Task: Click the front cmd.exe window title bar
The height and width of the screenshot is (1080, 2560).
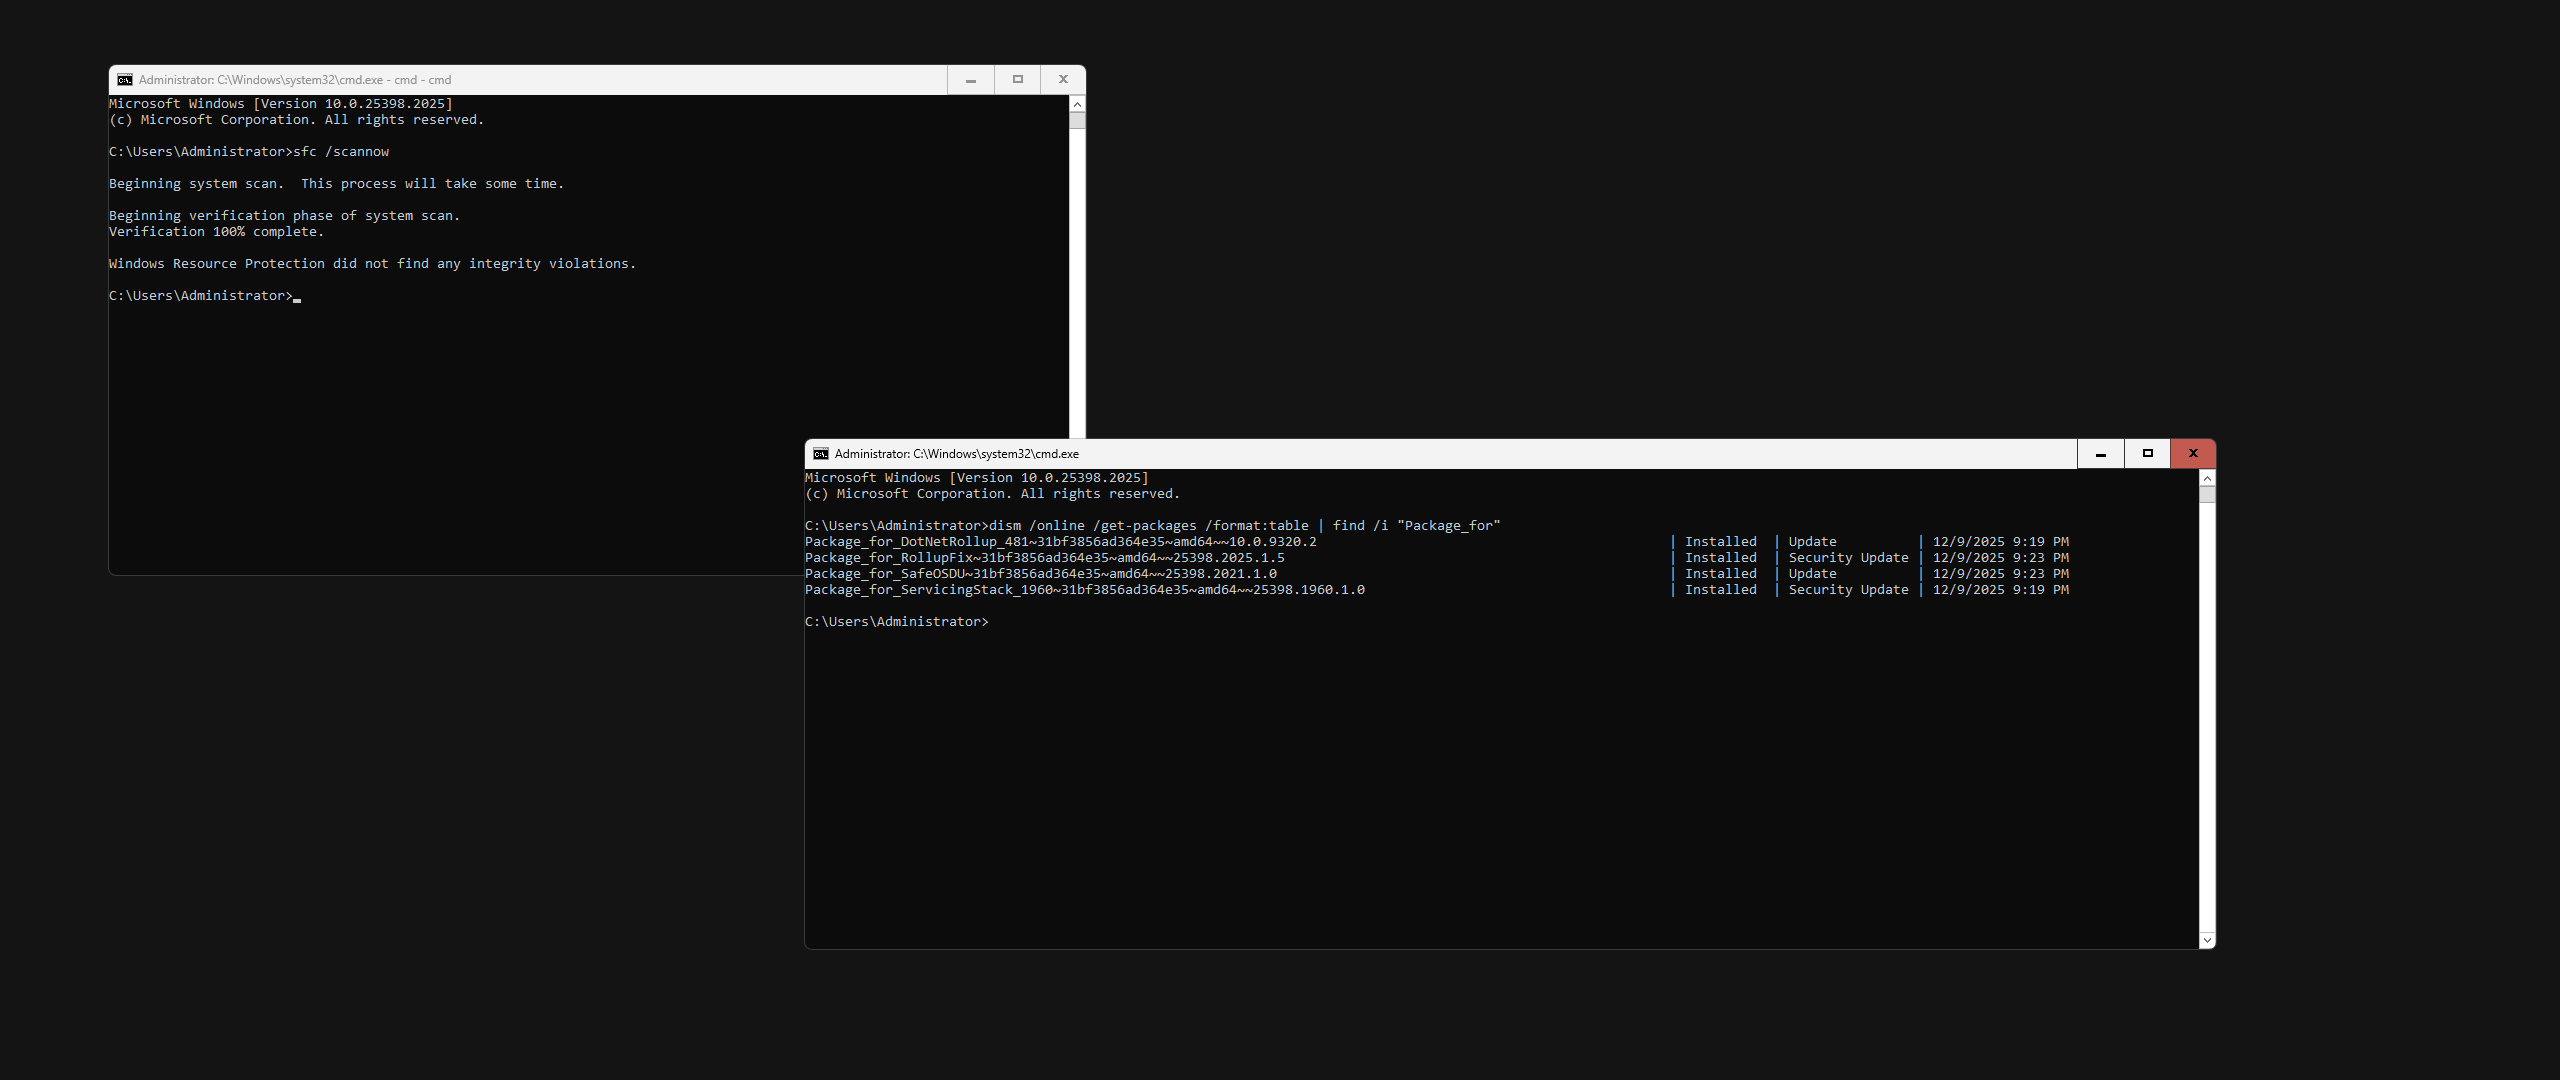Action: [1500, 454]
